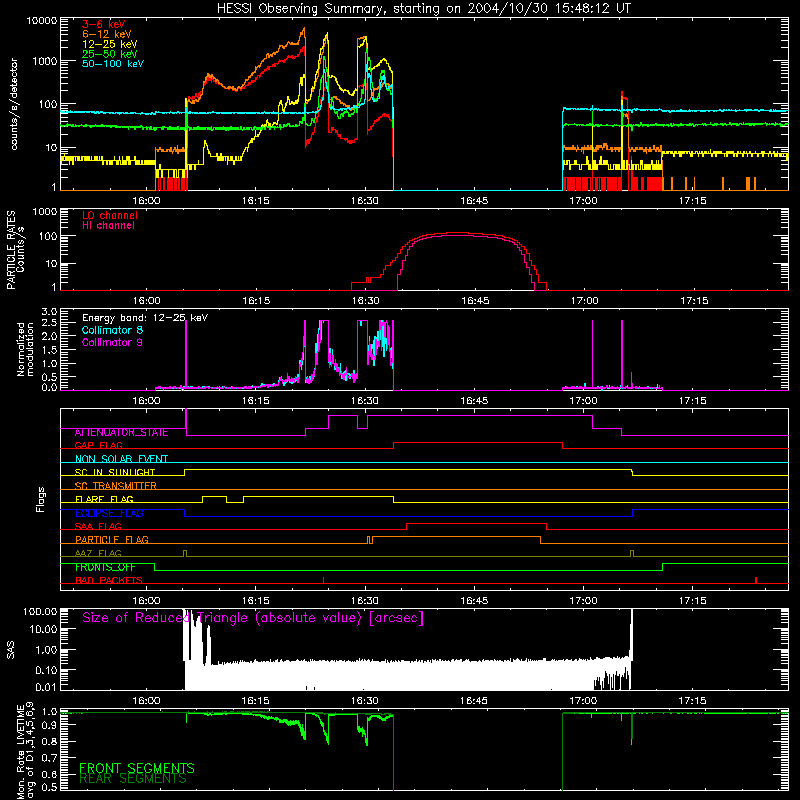Click the Flags panel axis title
800x800 pixels.
41,499
